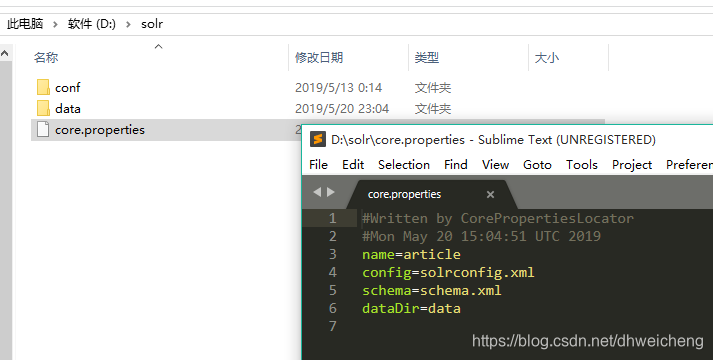Select the core.properties file icon in Explorer
This screenshot has height=360, width=713.
coord(43,130)
